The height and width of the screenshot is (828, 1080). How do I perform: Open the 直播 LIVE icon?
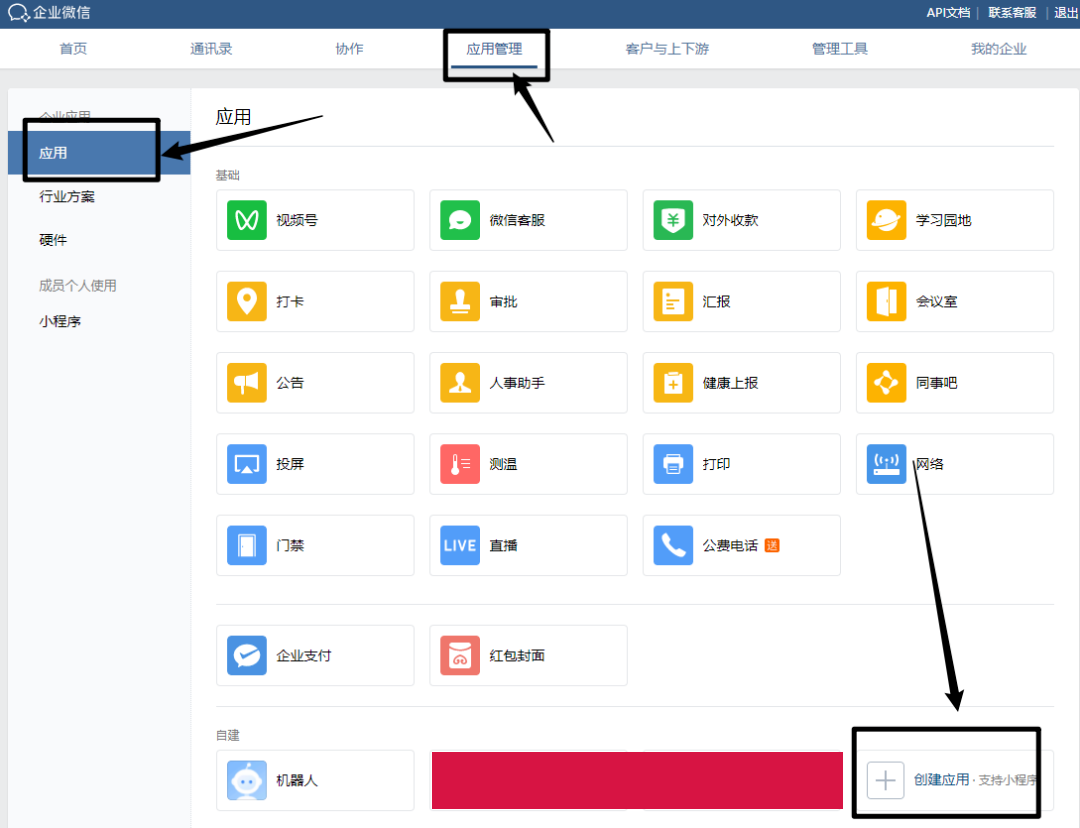pos(460,545)
